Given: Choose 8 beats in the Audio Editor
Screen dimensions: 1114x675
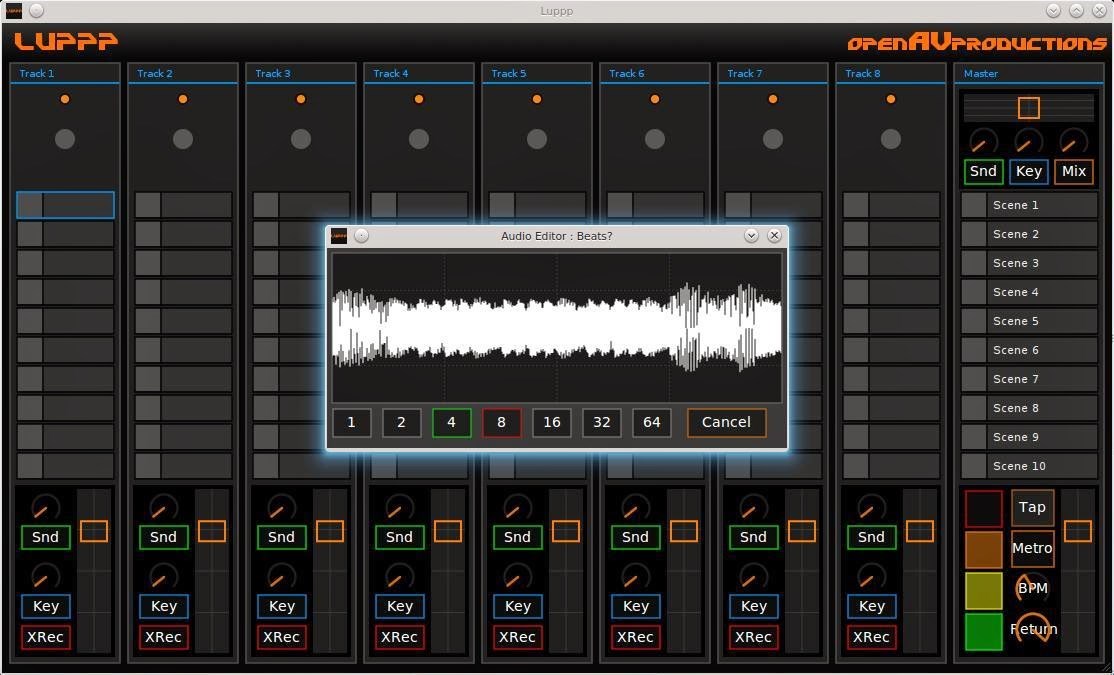Looking at the screenshot, I should 502,422.
